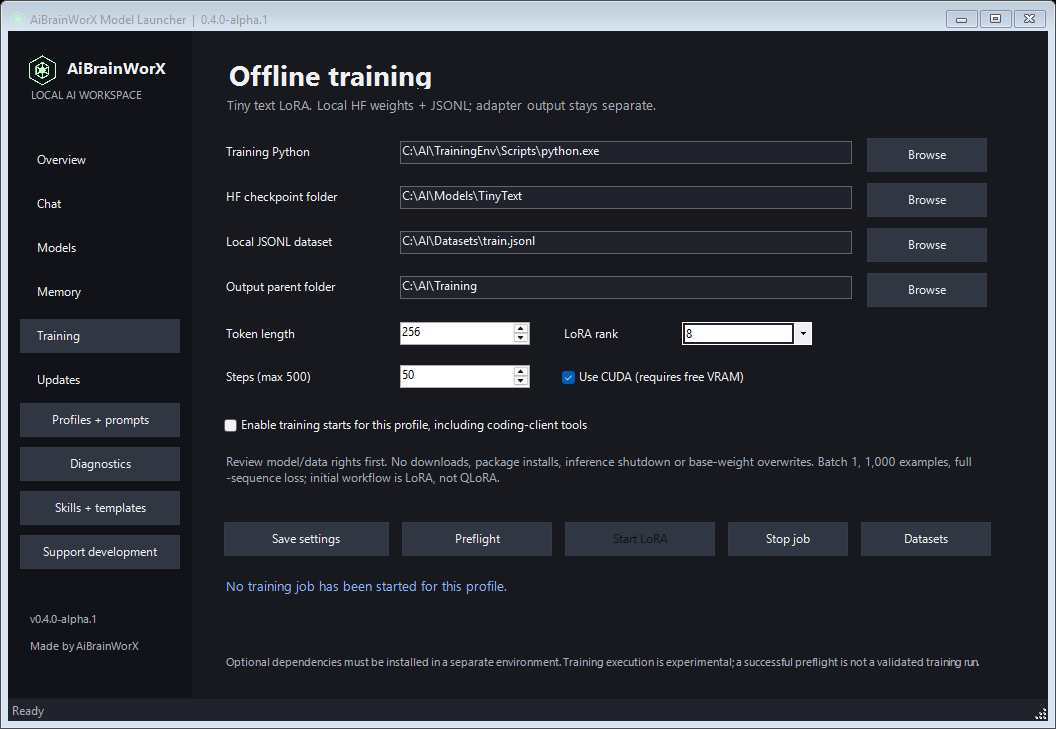Close the Model Launcher window
The height and width of the screenshot is (729, 1056).
pos(1030,19)
